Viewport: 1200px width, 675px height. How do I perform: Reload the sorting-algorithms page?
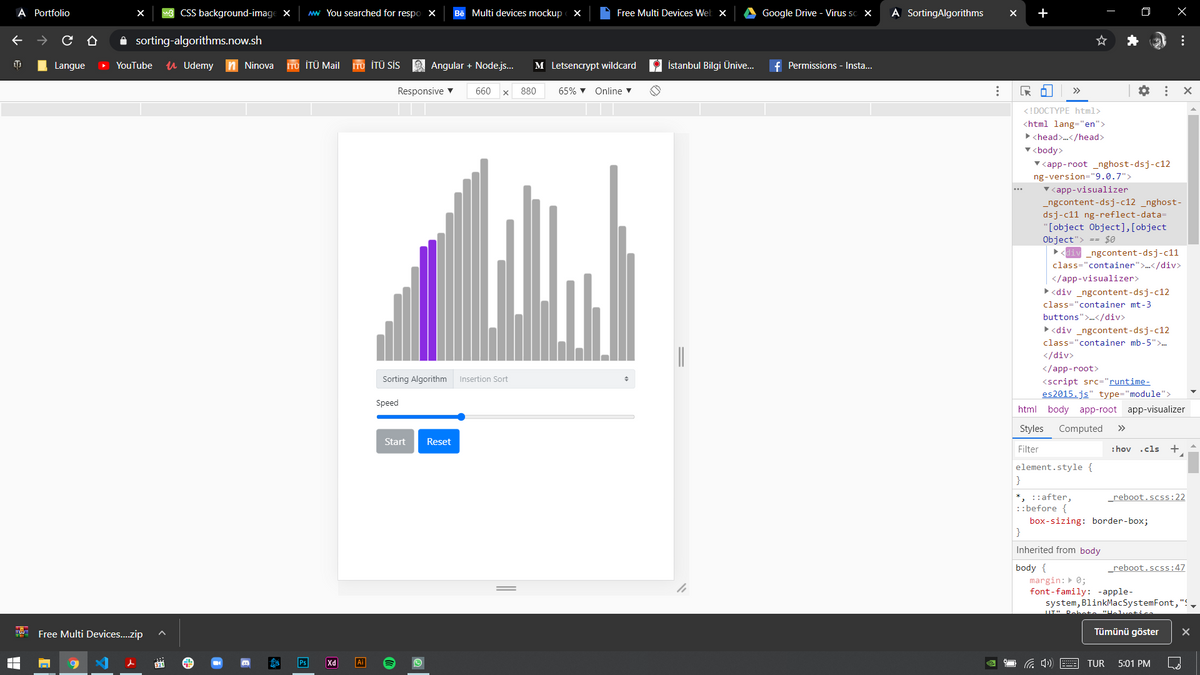pyautogui.click(x=67, y=41)
